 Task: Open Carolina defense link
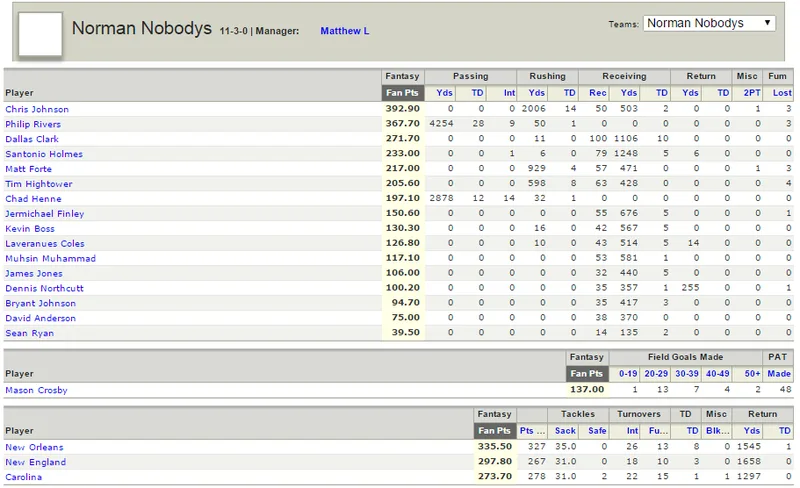23,477
